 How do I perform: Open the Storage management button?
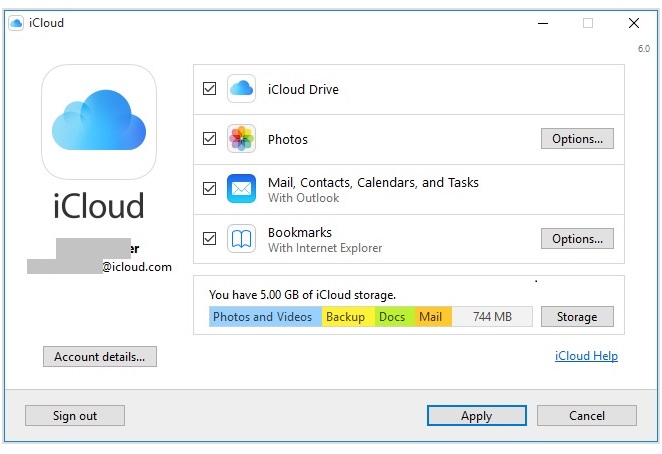577,316
